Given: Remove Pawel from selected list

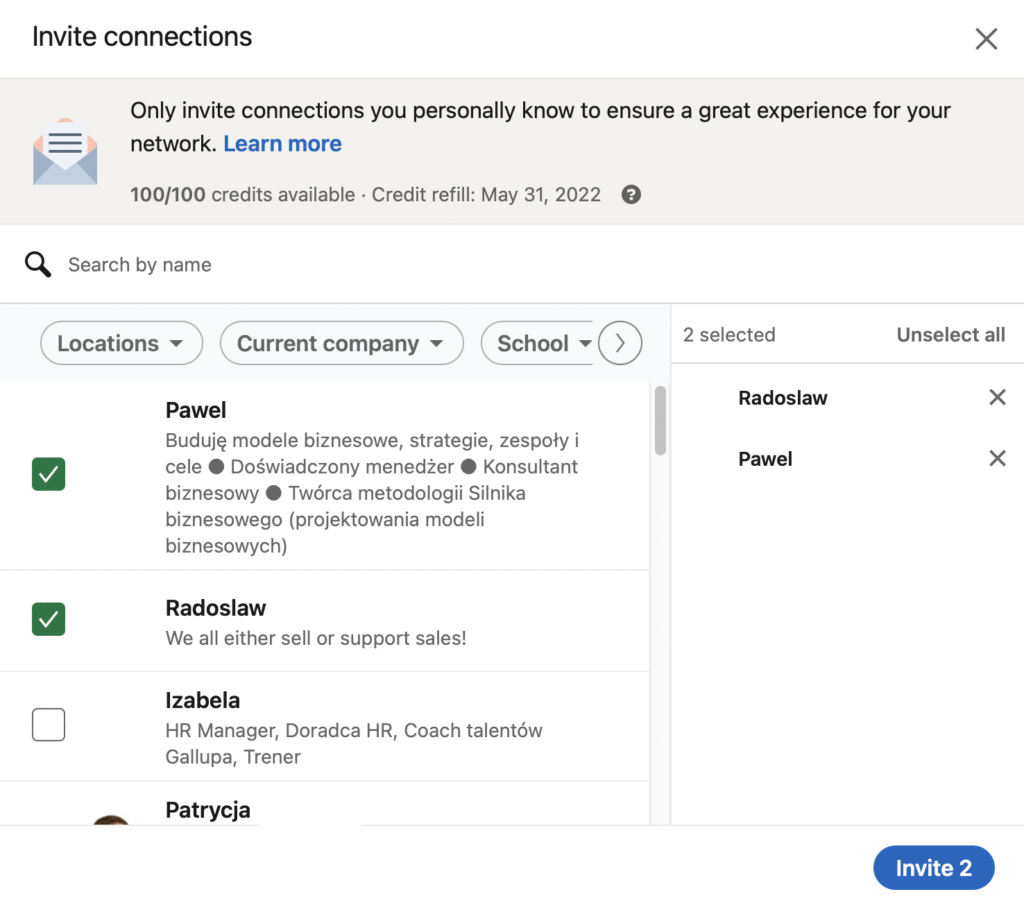Looking at the screenshot, I should 997,459.
